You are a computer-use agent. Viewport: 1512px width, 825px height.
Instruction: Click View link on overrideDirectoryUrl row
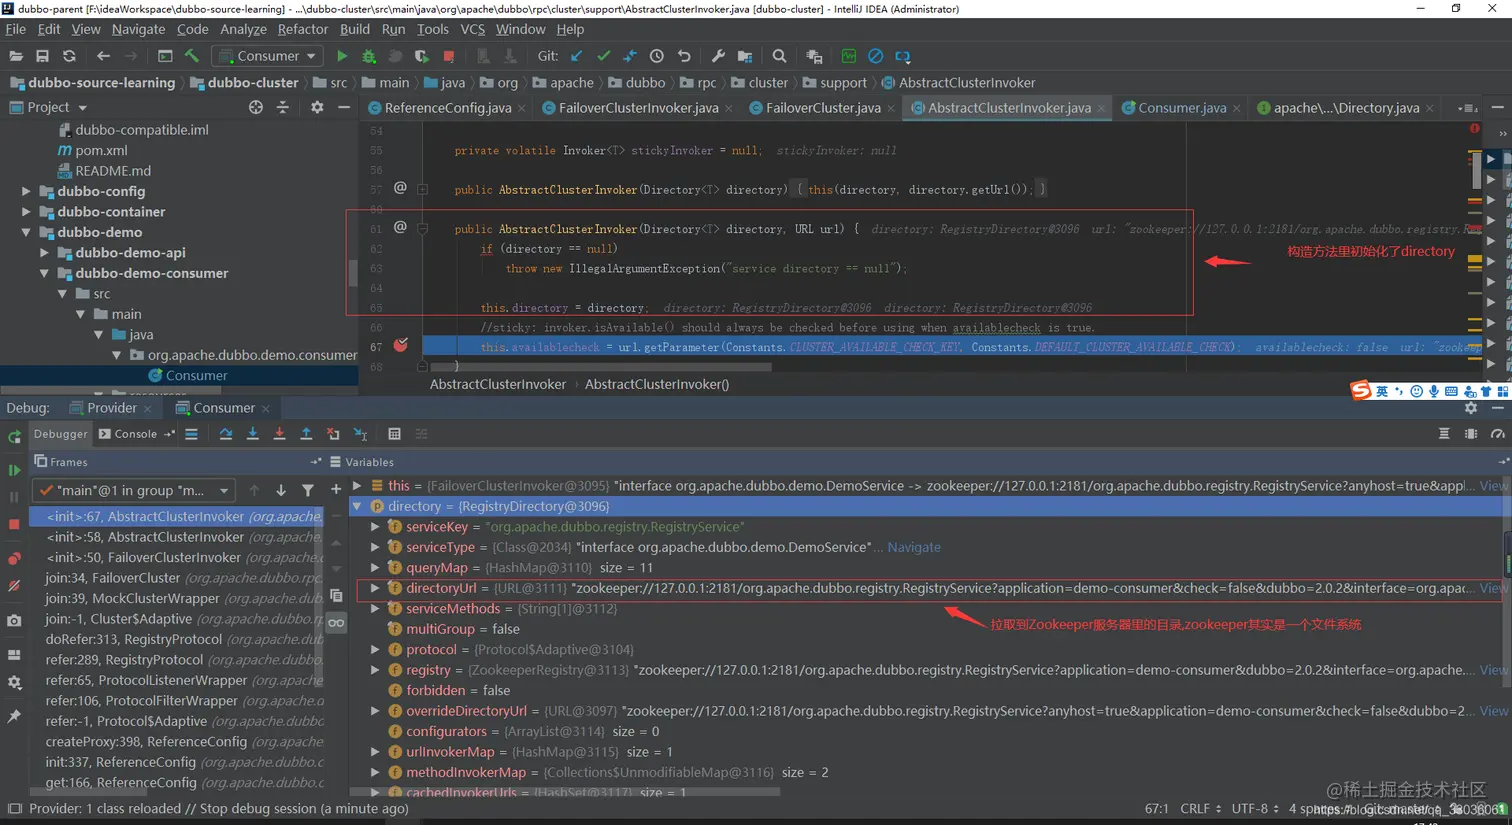pos(1493,711)
